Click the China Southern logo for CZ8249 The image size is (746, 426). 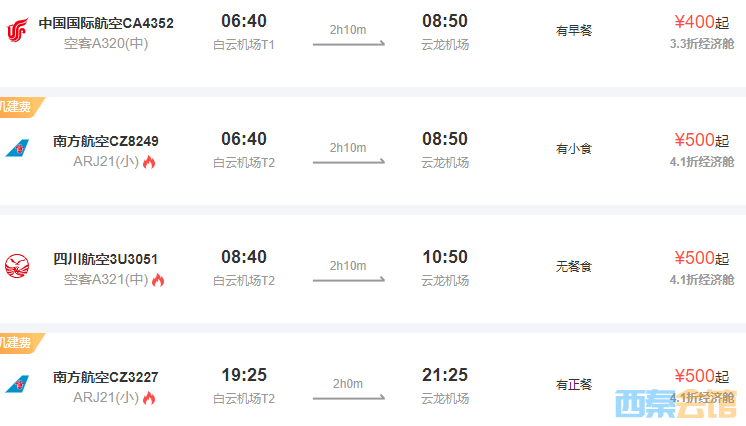[16, 149]
